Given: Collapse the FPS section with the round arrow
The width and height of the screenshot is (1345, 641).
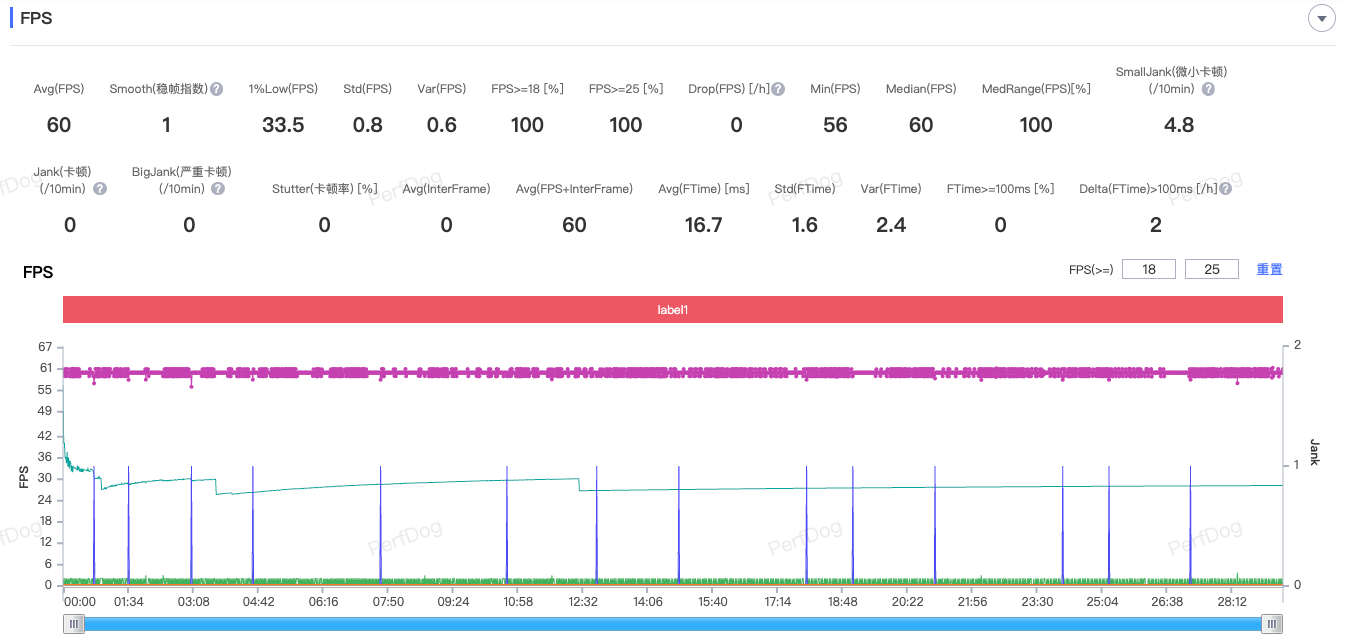Looking at the screenshot, I should (x=1322, y=19).
